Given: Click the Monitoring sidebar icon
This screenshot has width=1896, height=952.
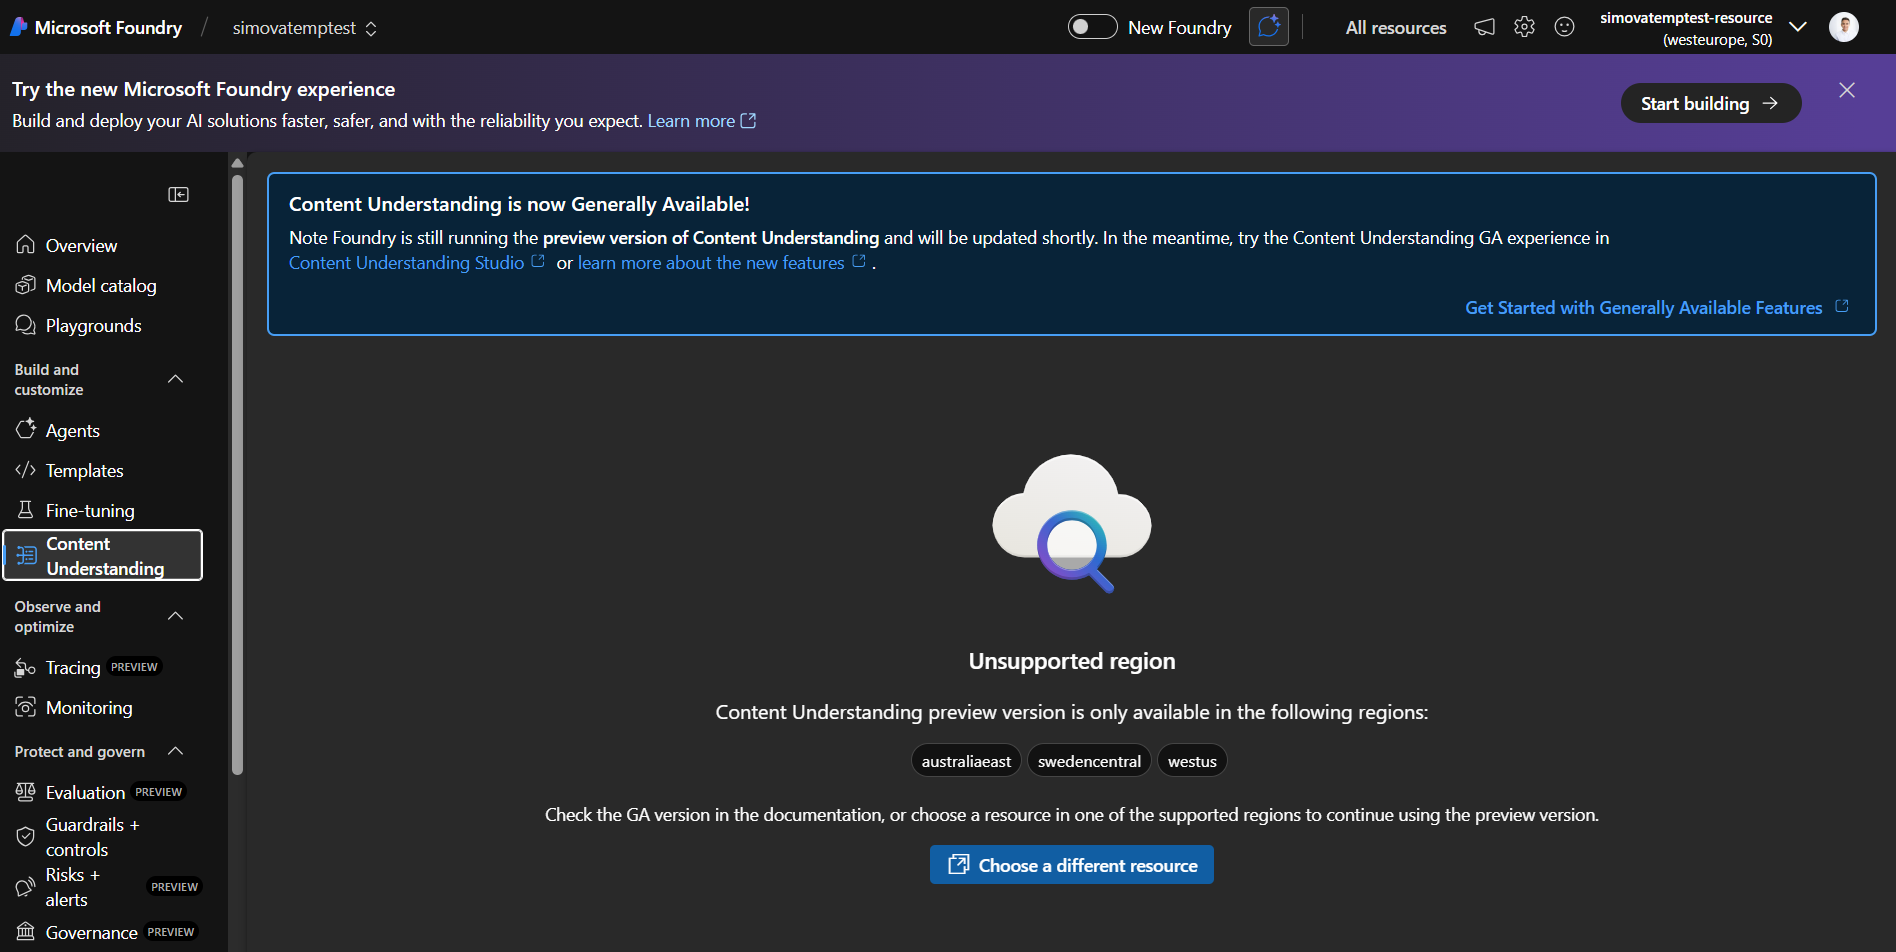Looking at the screenshot, I should 26,707.
